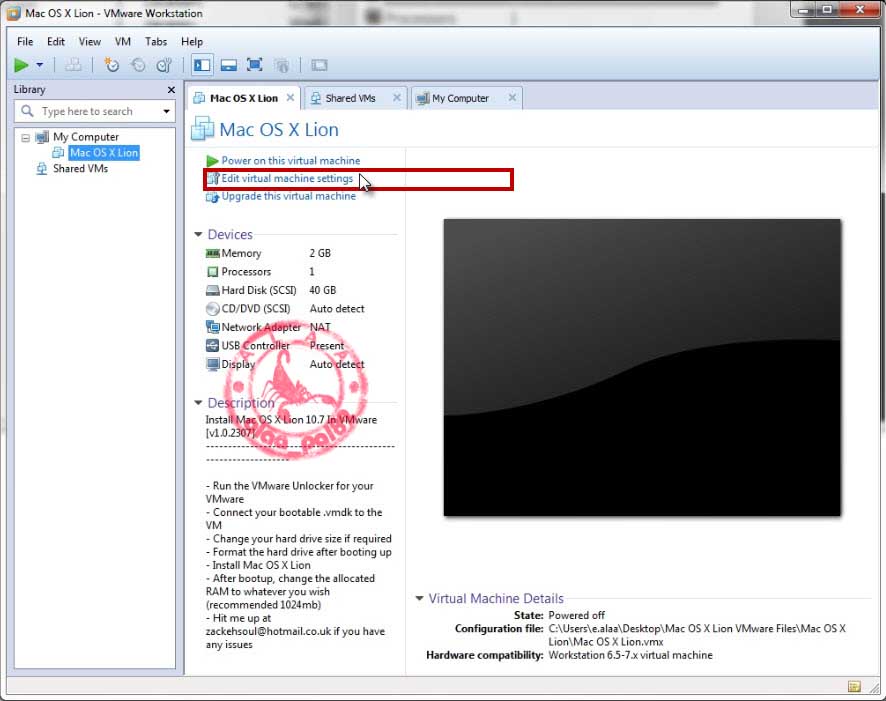
Task: Open the Library search options dropdown
Action: click(x=166, y=111)
